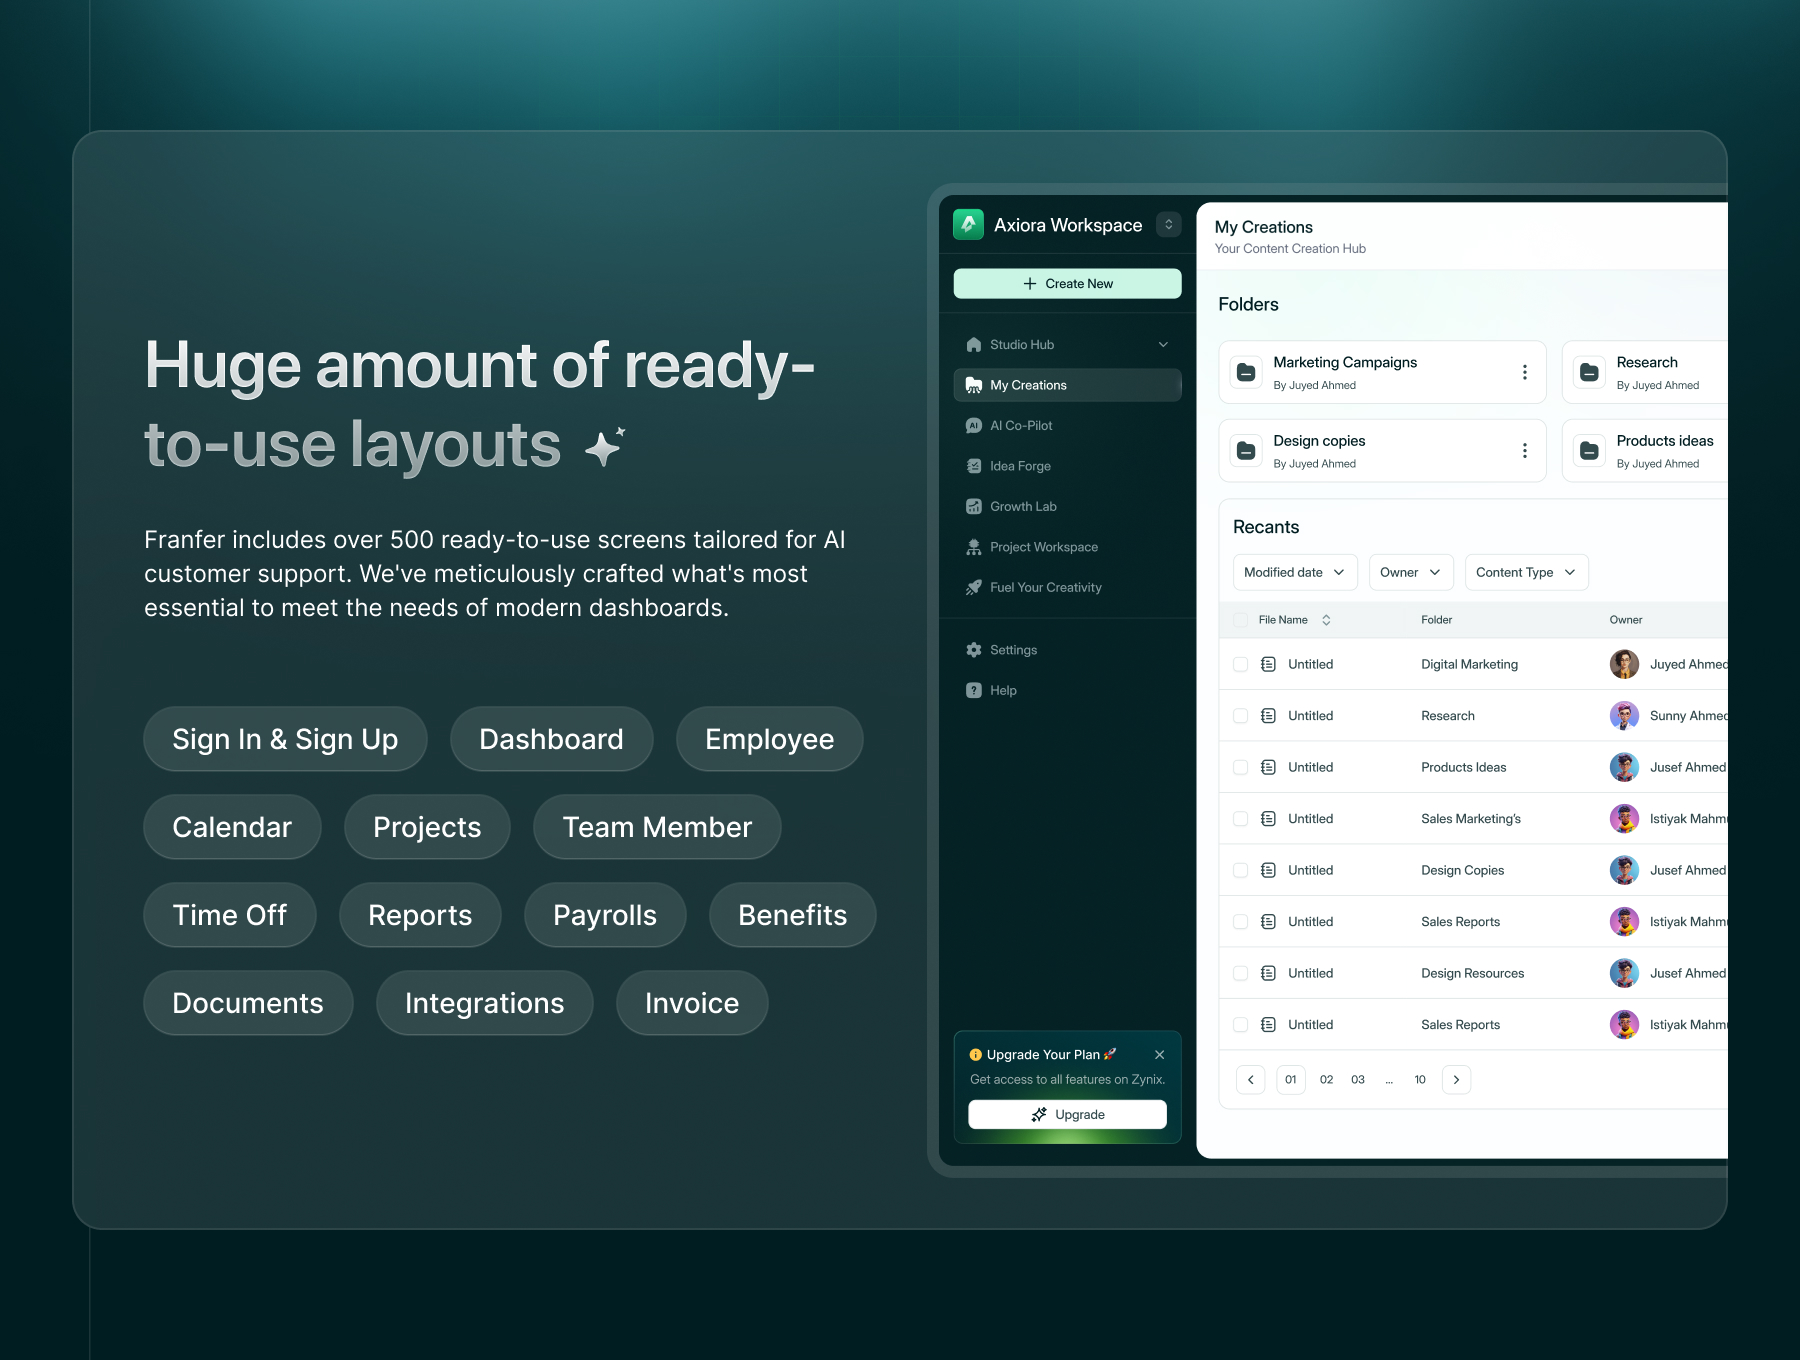
Task: Select the Payrolls pill
Action: click(605, 916)
